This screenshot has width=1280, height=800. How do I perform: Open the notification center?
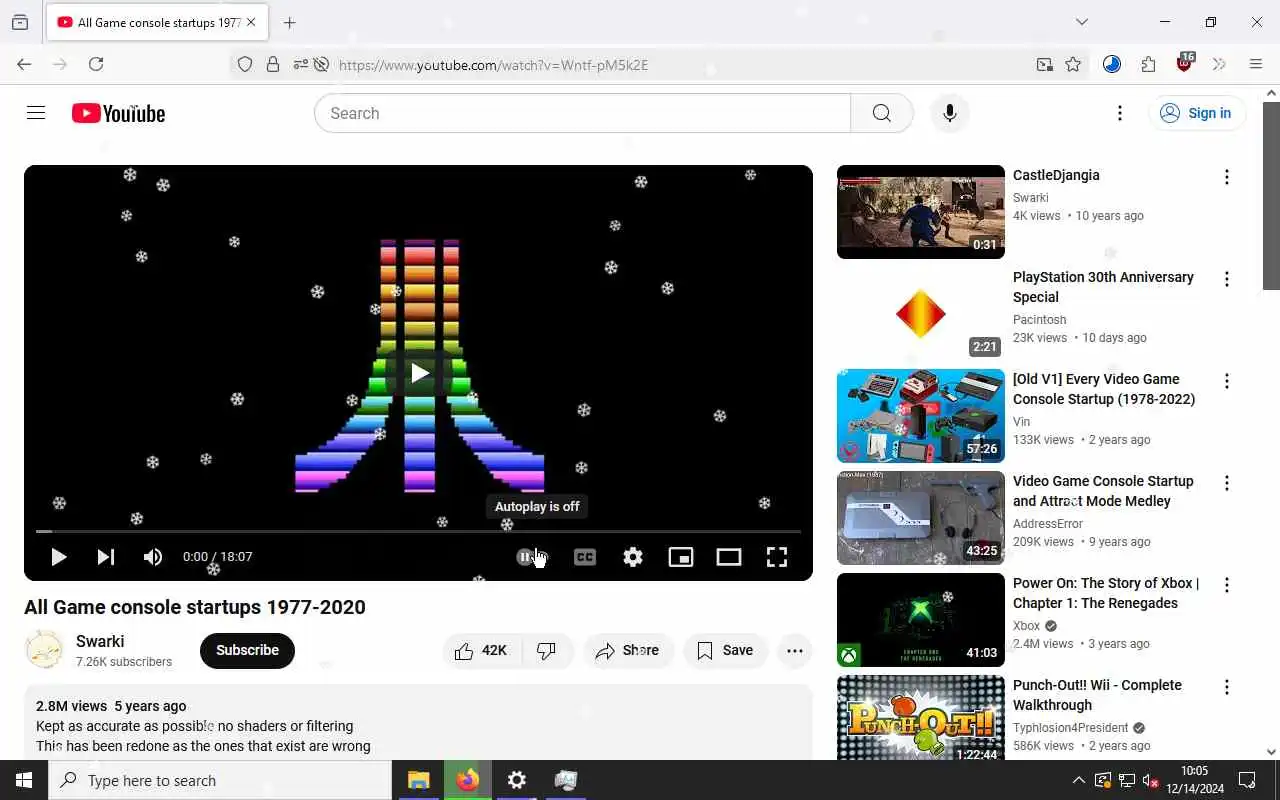1247,780
